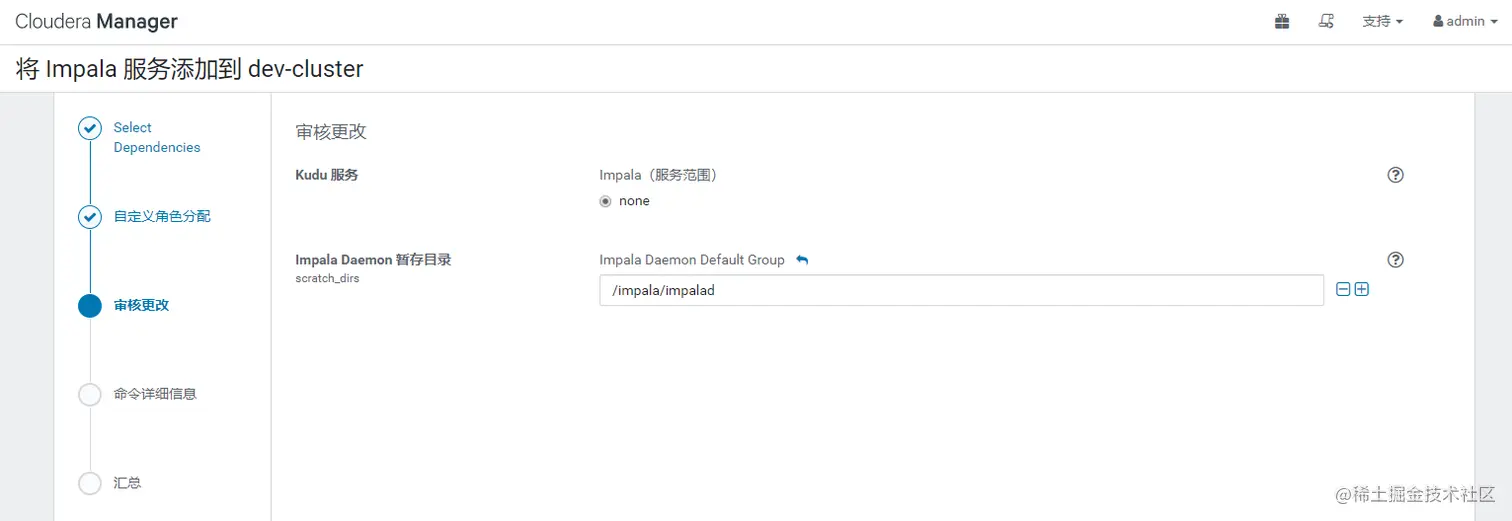
Task: Select the none radio button for Kudu
Action: (x=605, y=201)
